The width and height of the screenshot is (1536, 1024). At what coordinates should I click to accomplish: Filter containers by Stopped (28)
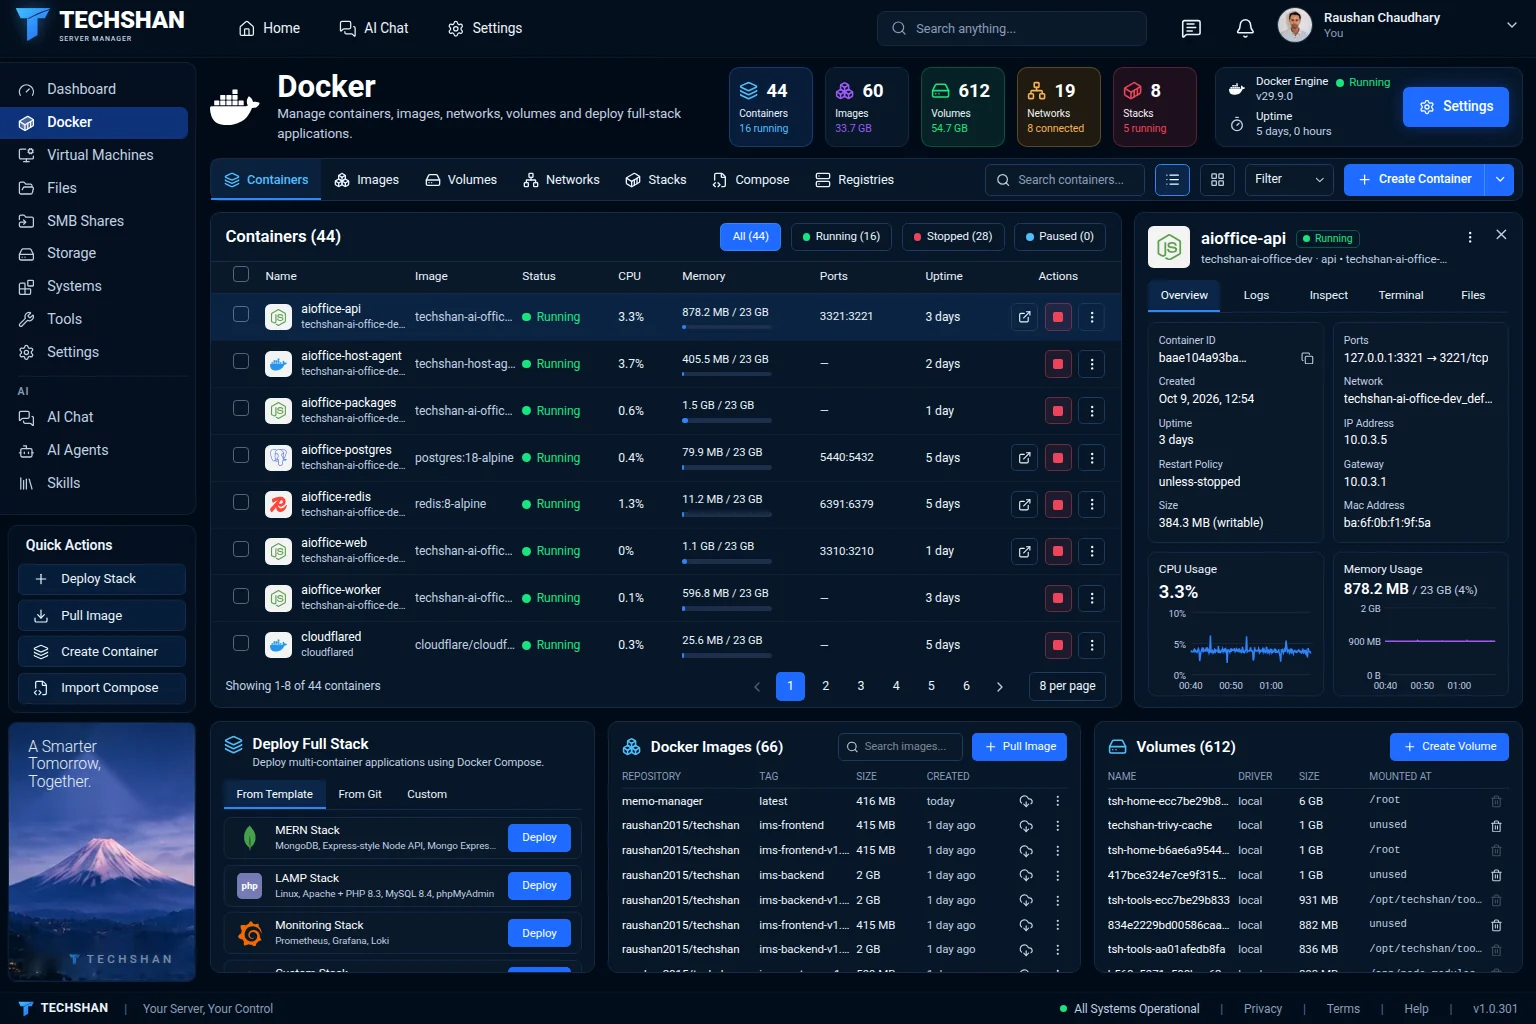pos(953,237)
